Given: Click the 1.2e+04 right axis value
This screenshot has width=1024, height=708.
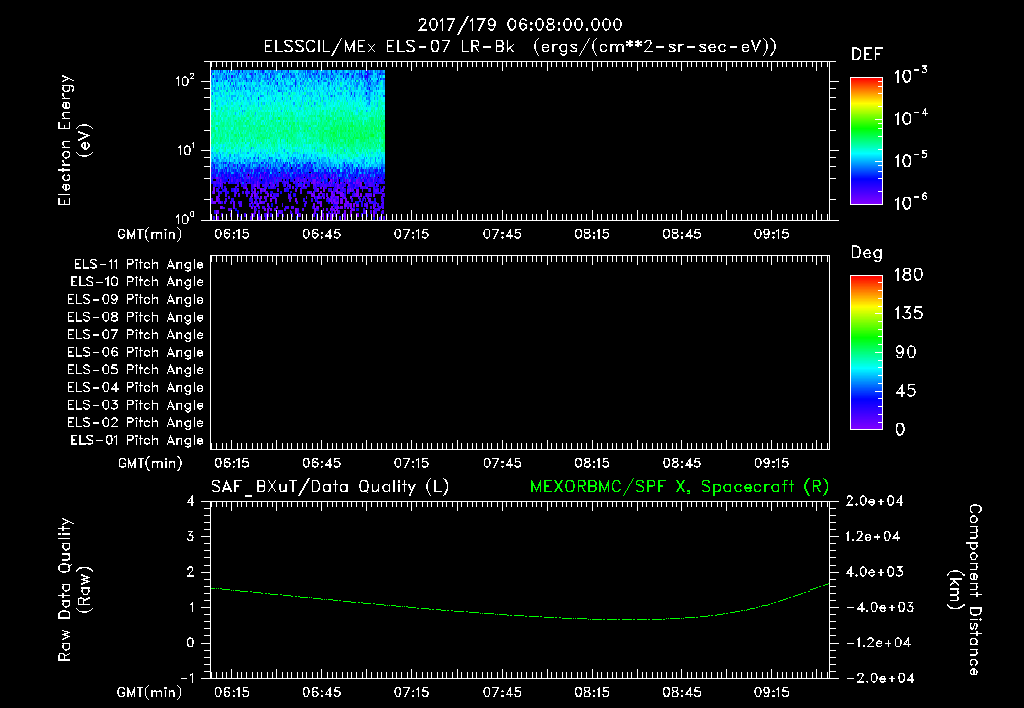Looking at the screenshot, I should [x=874, y=537].
